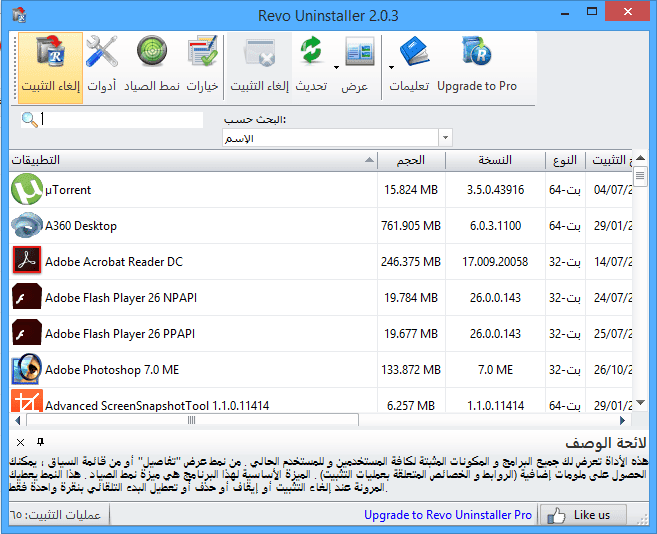
Task: Click the thumbs-up icon on Like us
Action: (x=556, y=515)
